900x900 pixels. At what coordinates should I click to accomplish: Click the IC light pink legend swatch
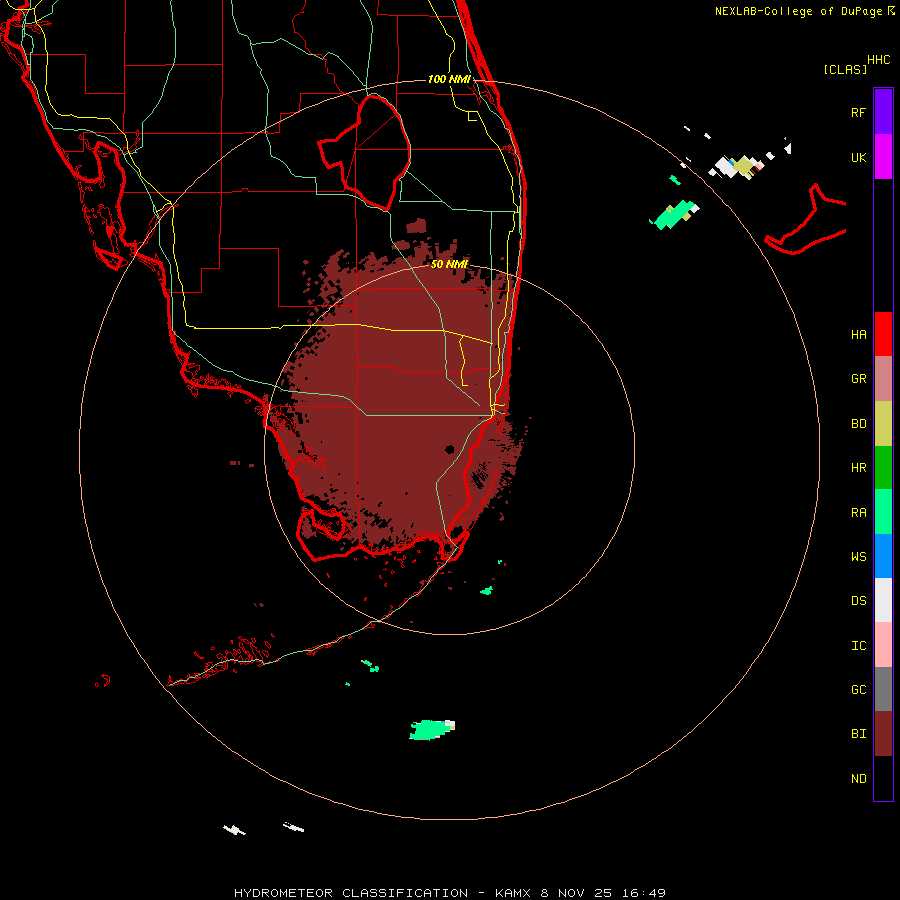tap(883, 645)
